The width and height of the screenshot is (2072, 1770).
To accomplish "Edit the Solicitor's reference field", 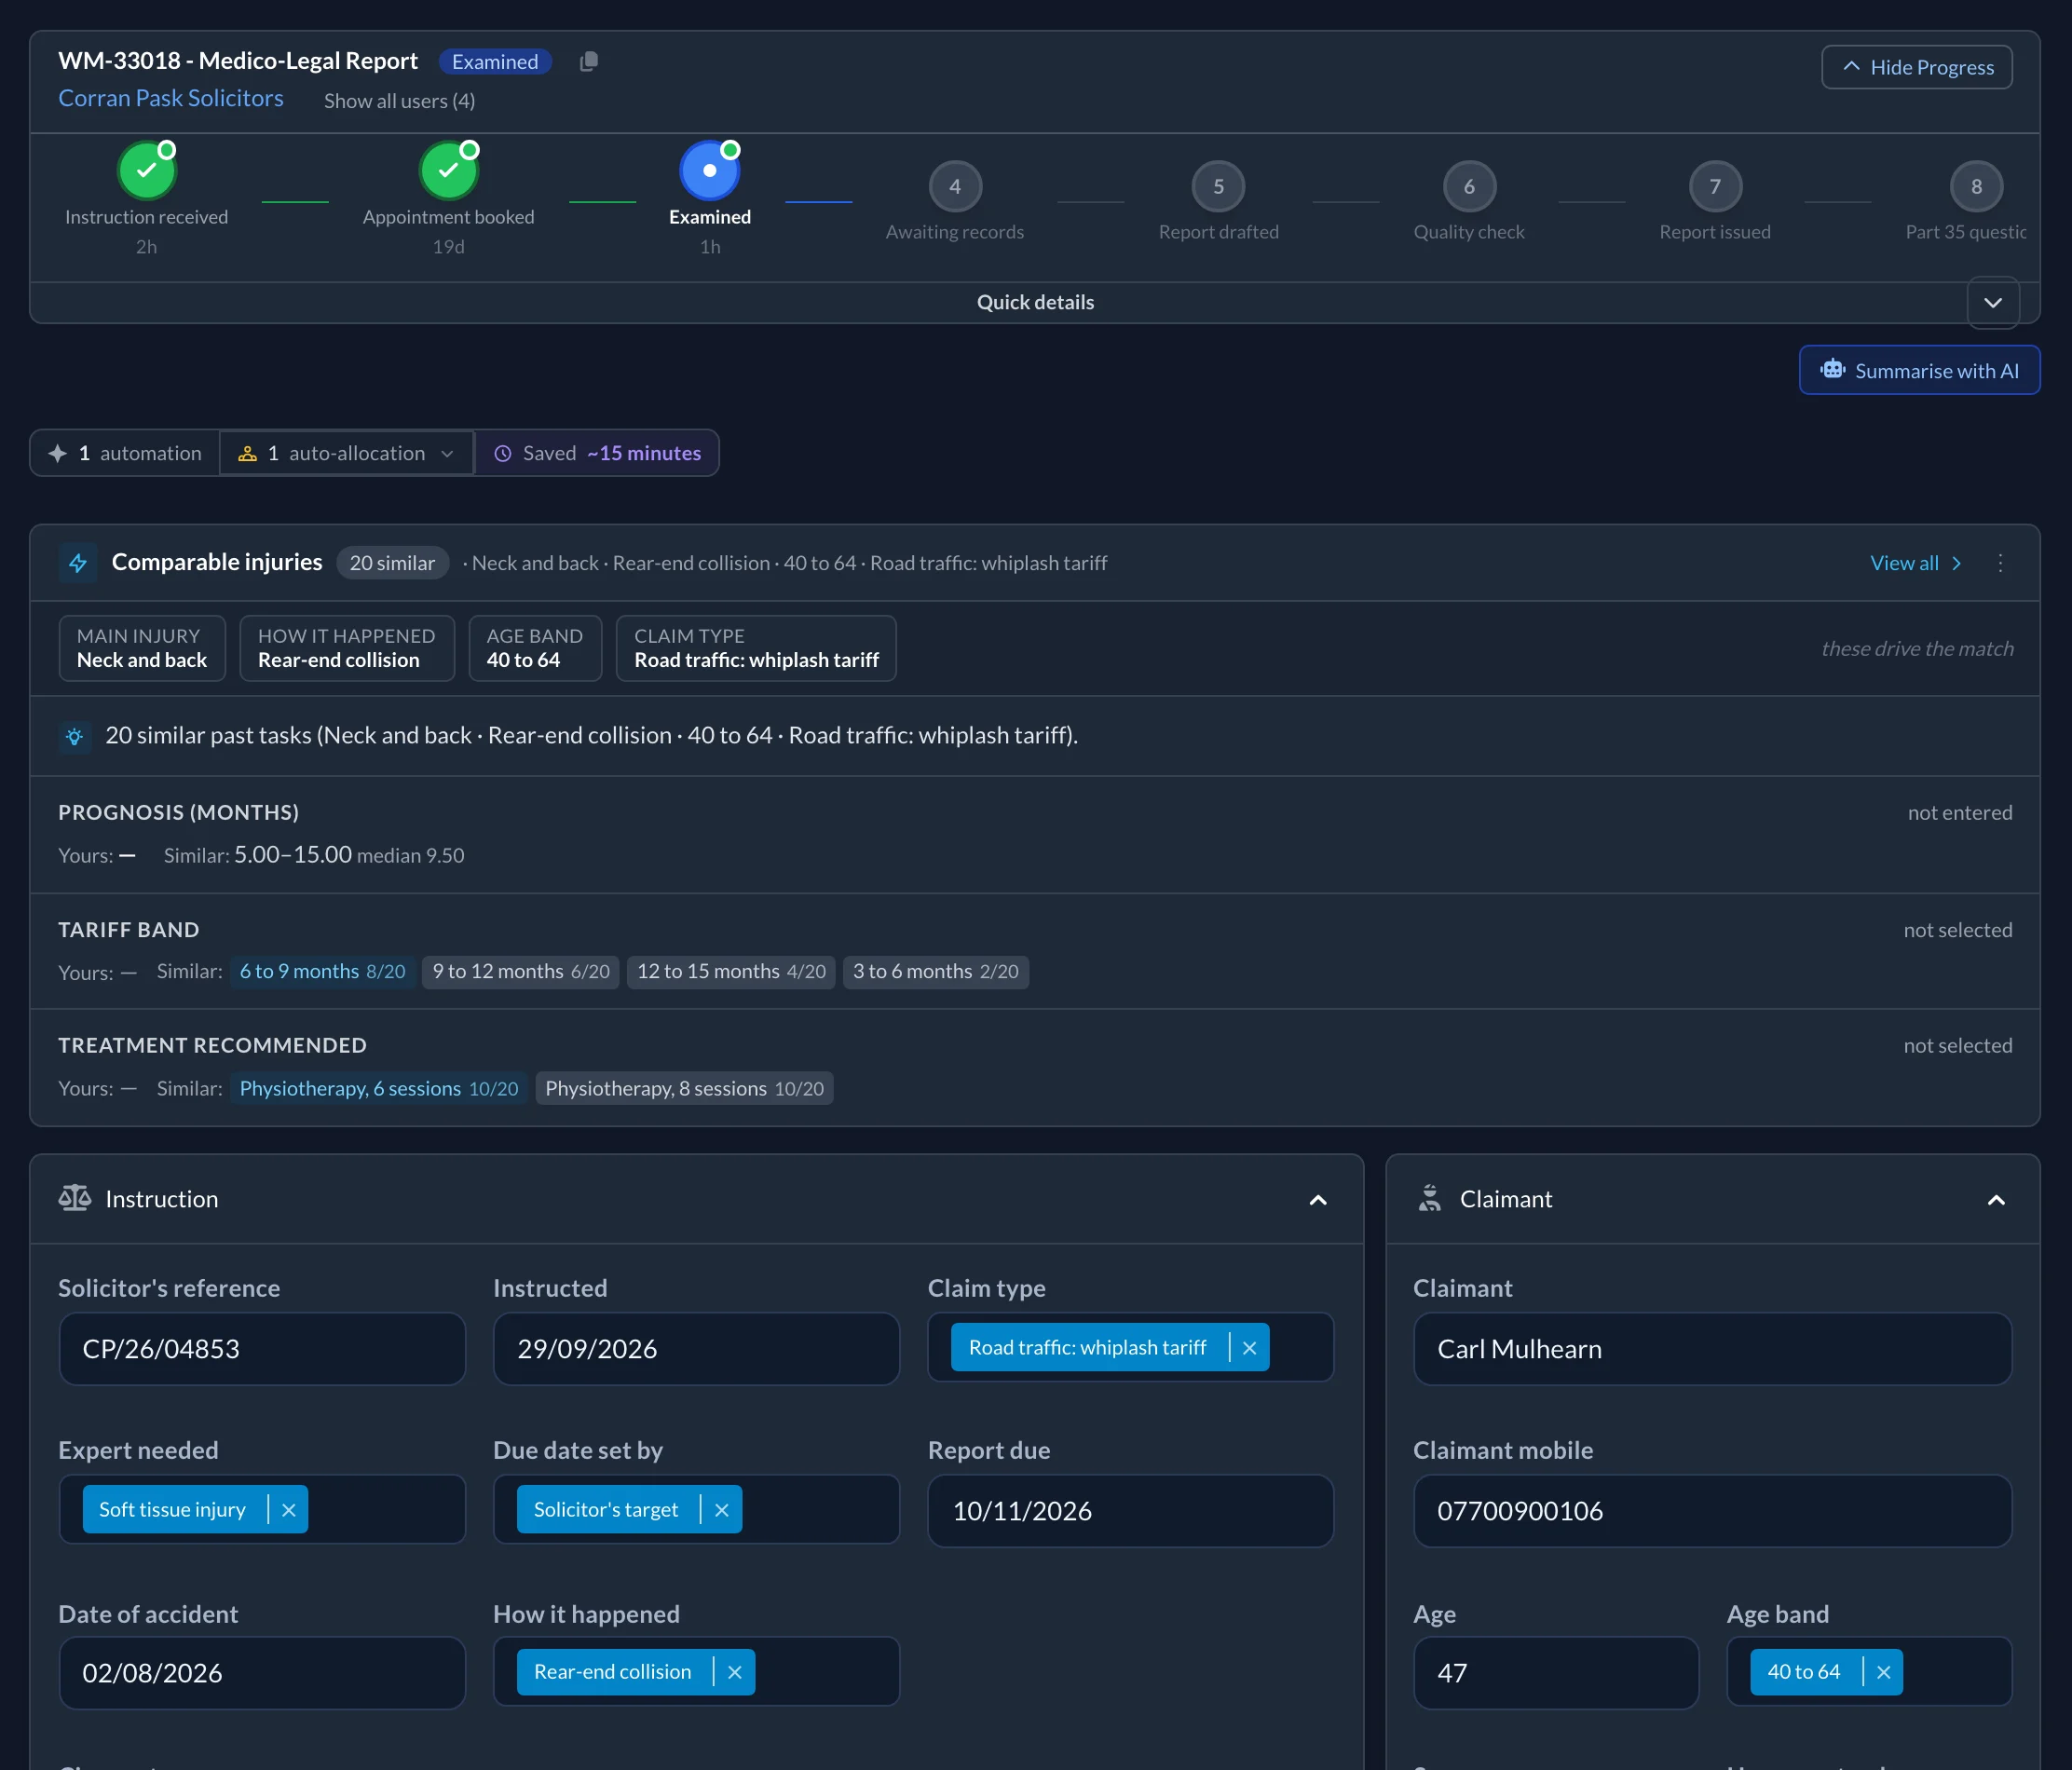I will [262, 1349].
